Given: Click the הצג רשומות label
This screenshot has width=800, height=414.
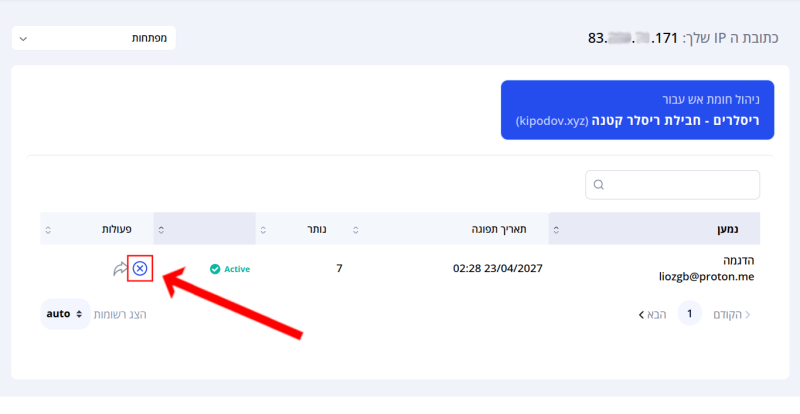Looking at the screenshot, I should tap(120, 314).
